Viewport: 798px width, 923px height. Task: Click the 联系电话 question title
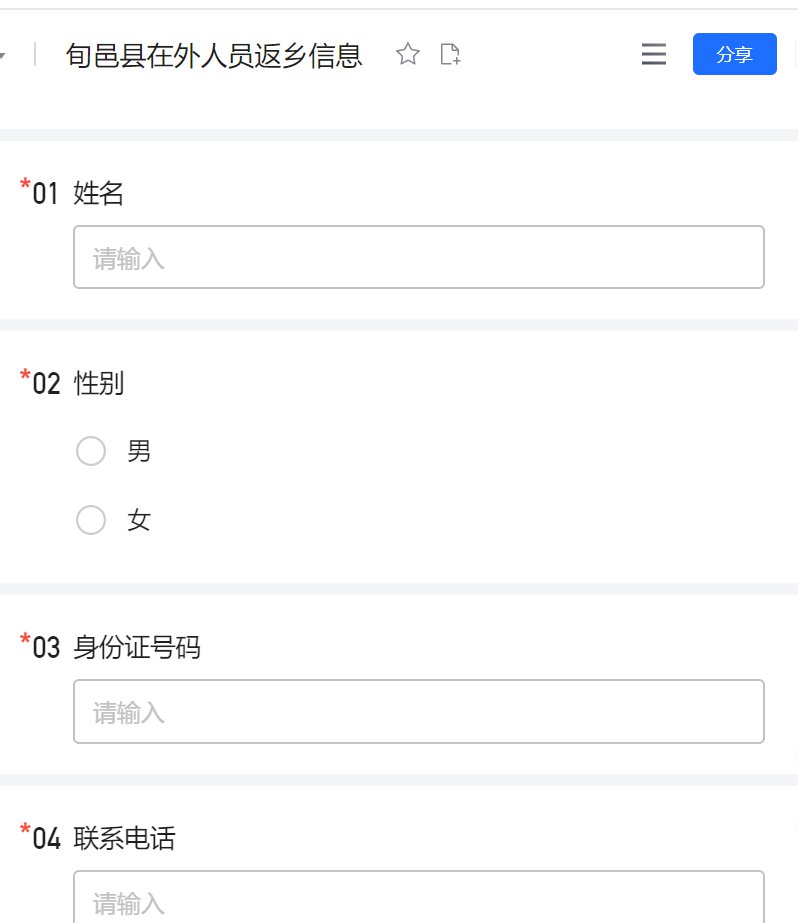click(124, 838)
